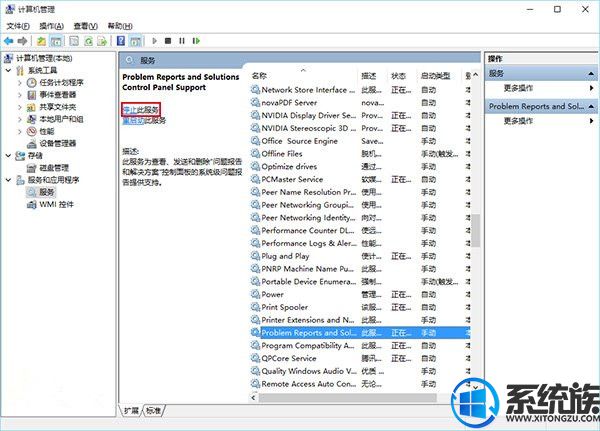The height and width of the screenshot is (431, 600).
Task: Select the QPCore Service row
Action: [x=360, y=358]
